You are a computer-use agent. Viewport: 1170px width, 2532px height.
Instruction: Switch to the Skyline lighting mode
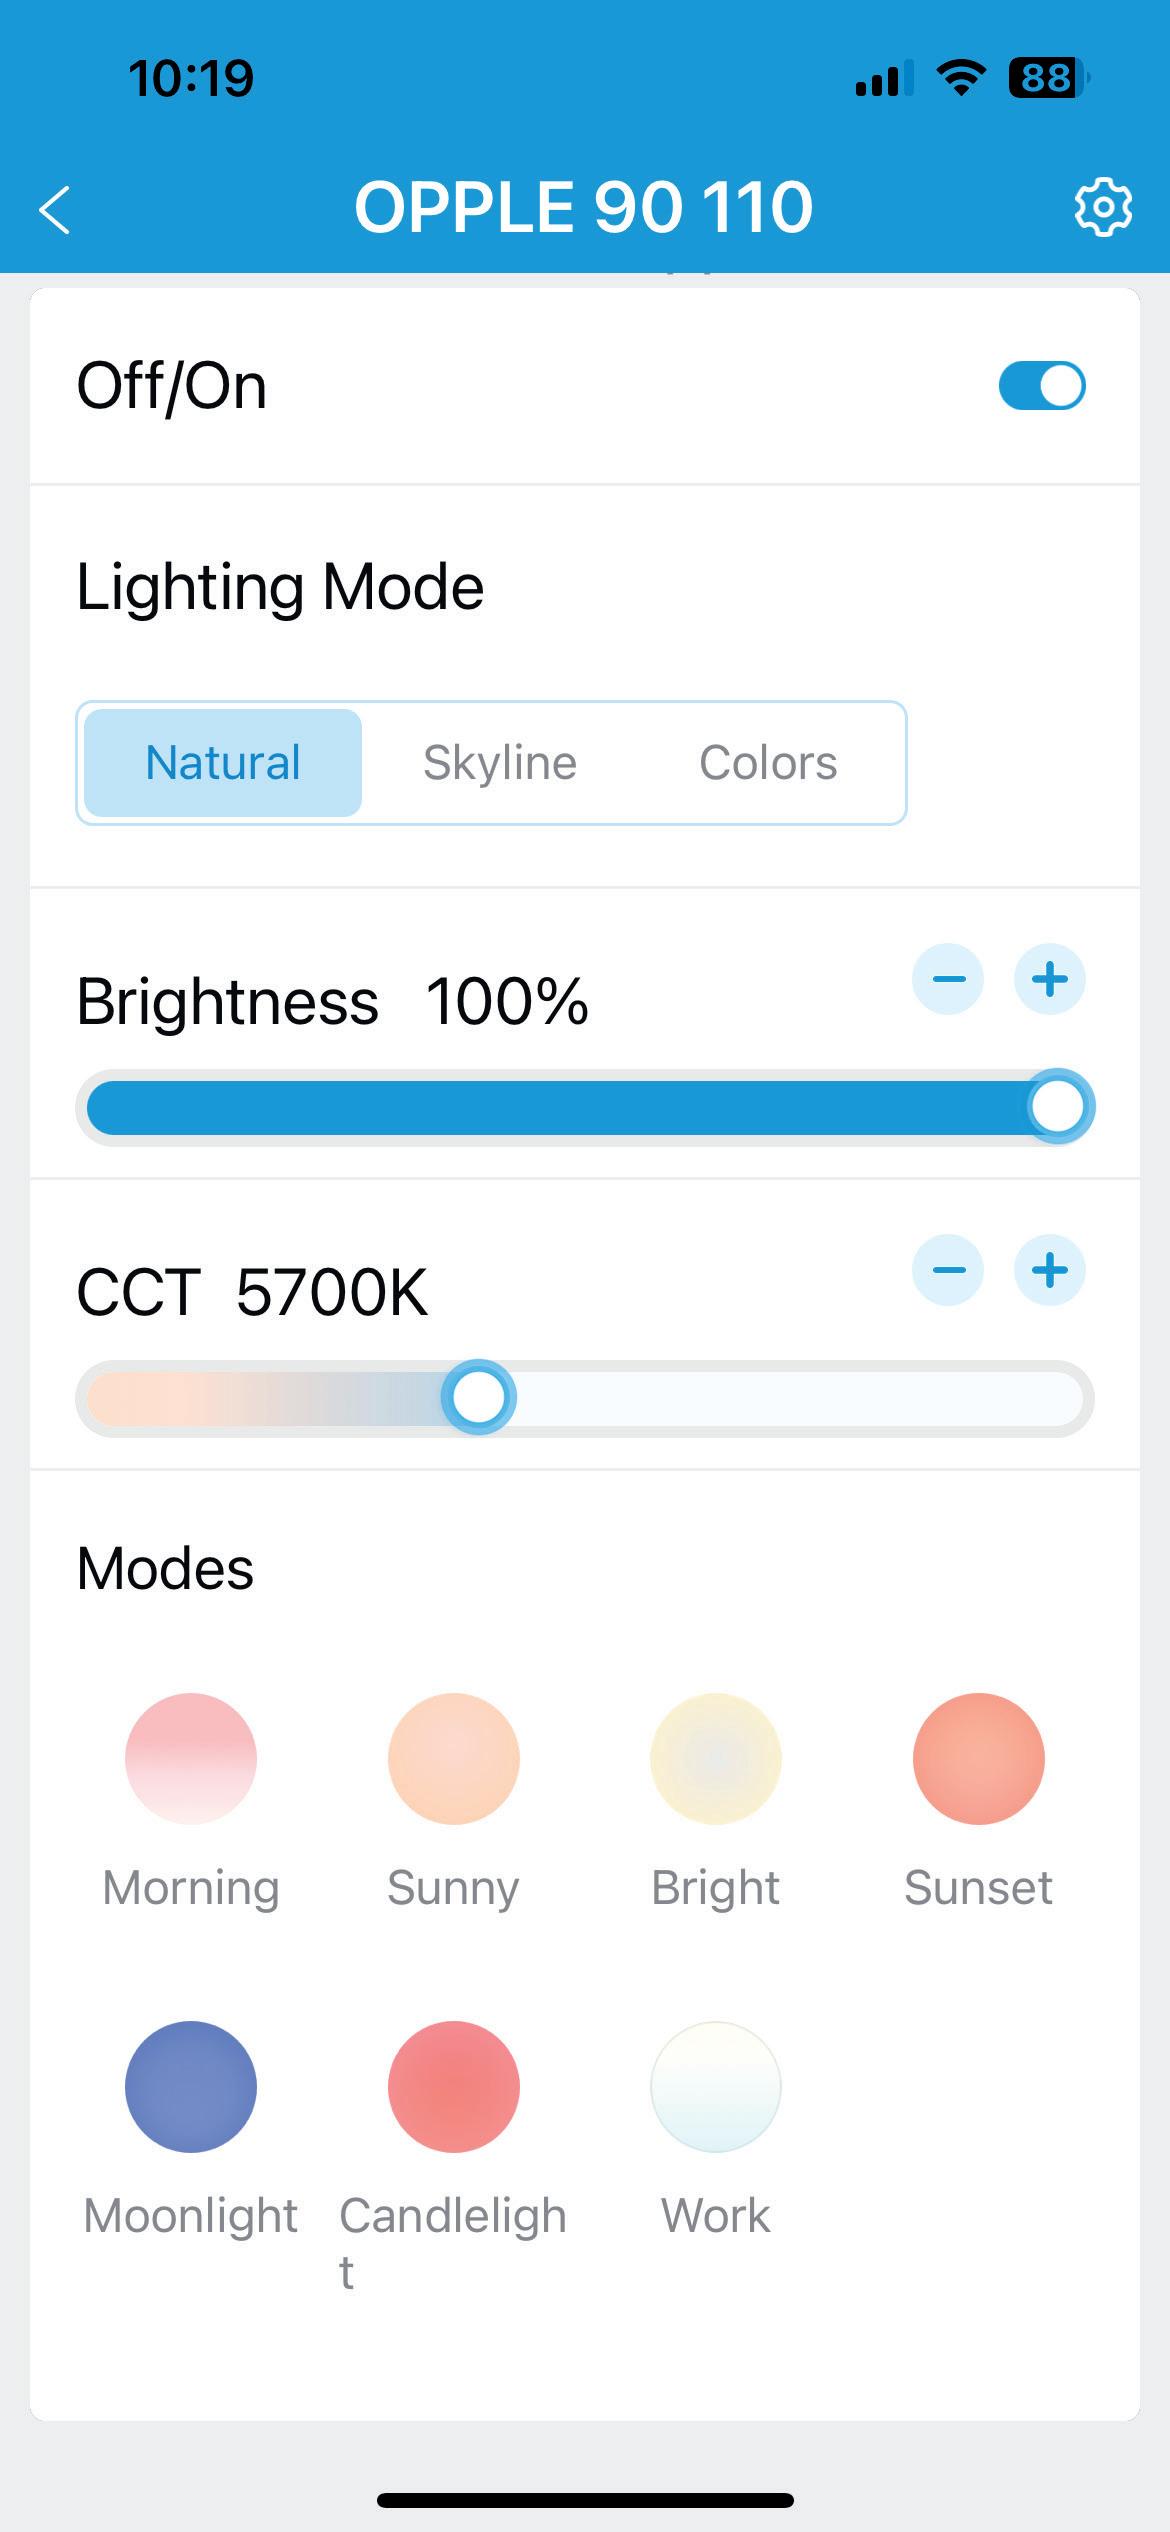[x=500, y=763]
